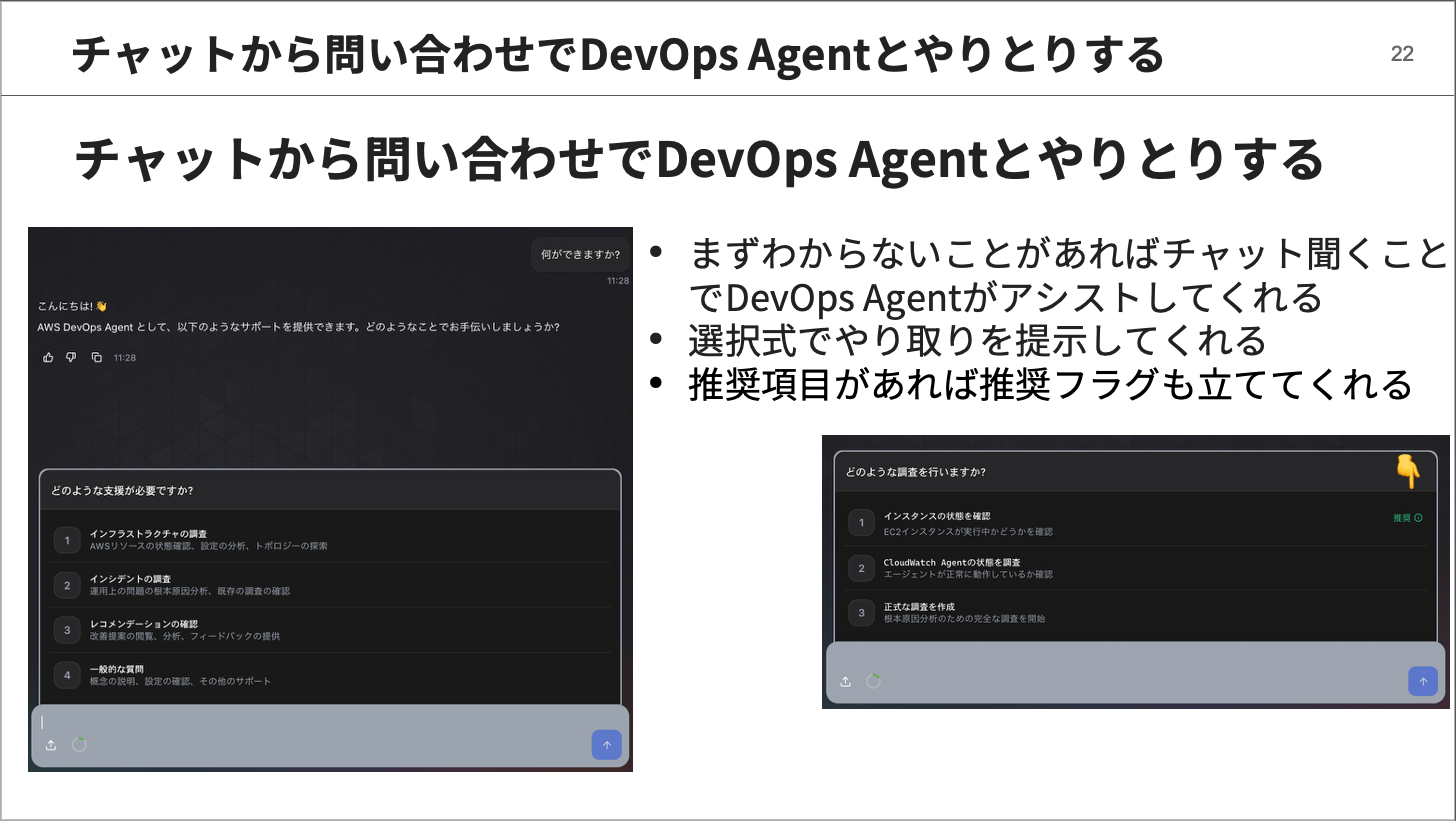This screenshot has width=1456, height=821.
Task: Click the number 4 badge beside 一般的な質問
Action: tap(67, 675)
